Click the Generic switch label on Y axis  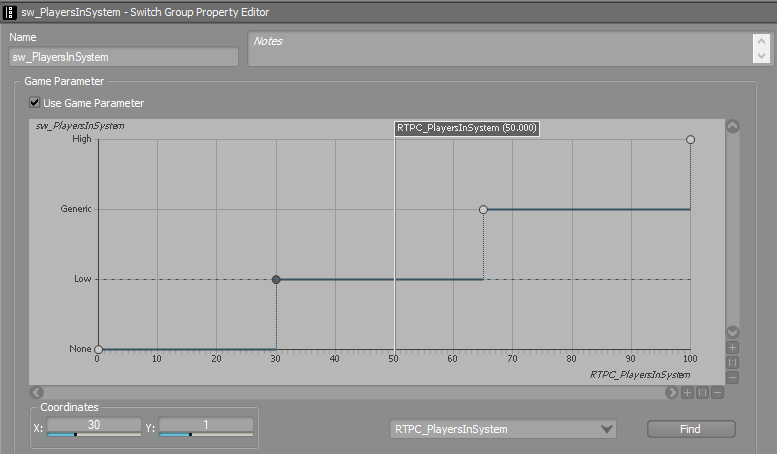click(x=76, y=209)
